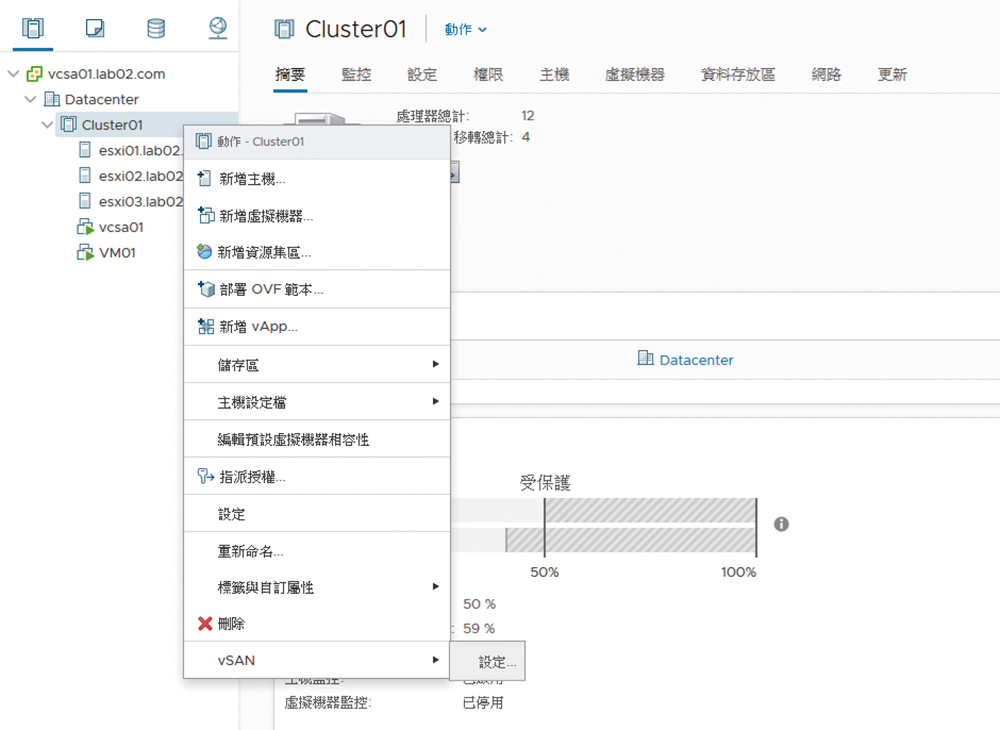
Task: Click the 已停用 status text
Action: coord(483,703)
